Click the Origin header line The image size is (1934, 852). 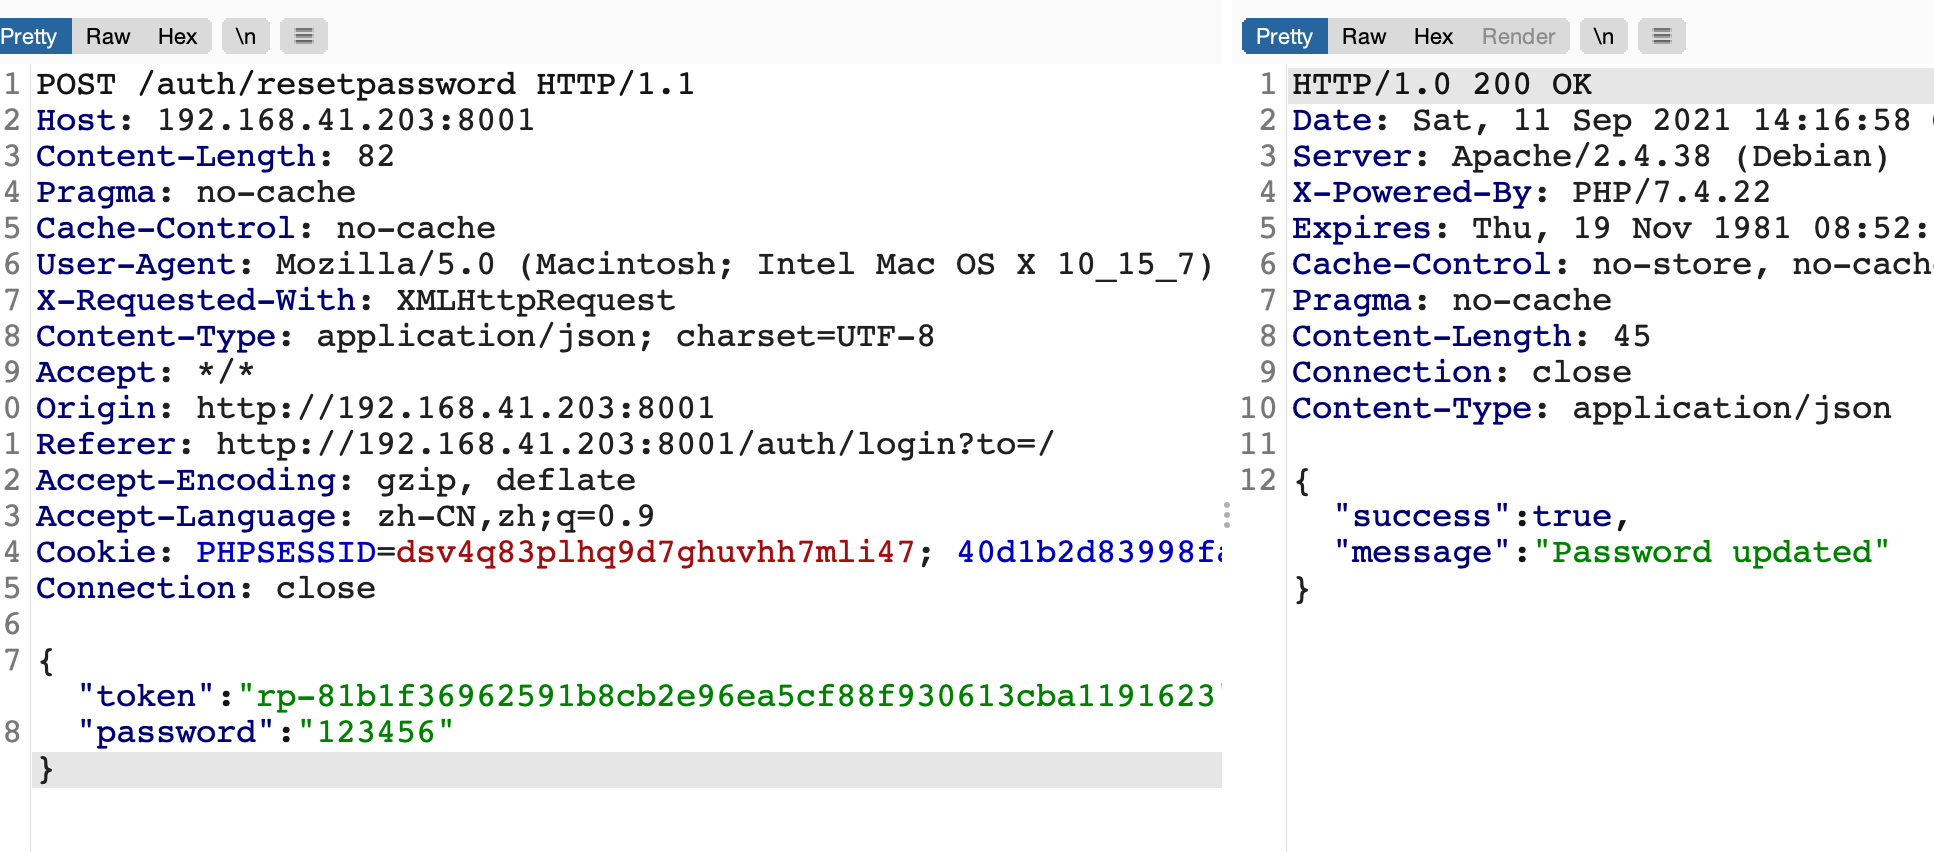376,408
